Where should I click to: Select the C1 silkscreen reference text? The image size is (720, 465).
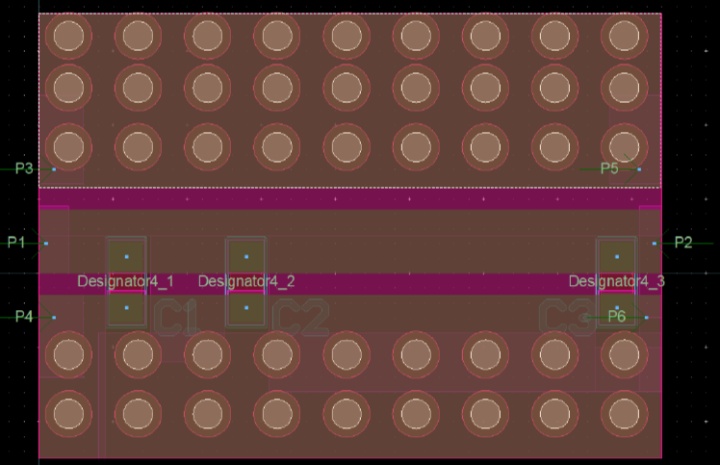click(176, 317)
